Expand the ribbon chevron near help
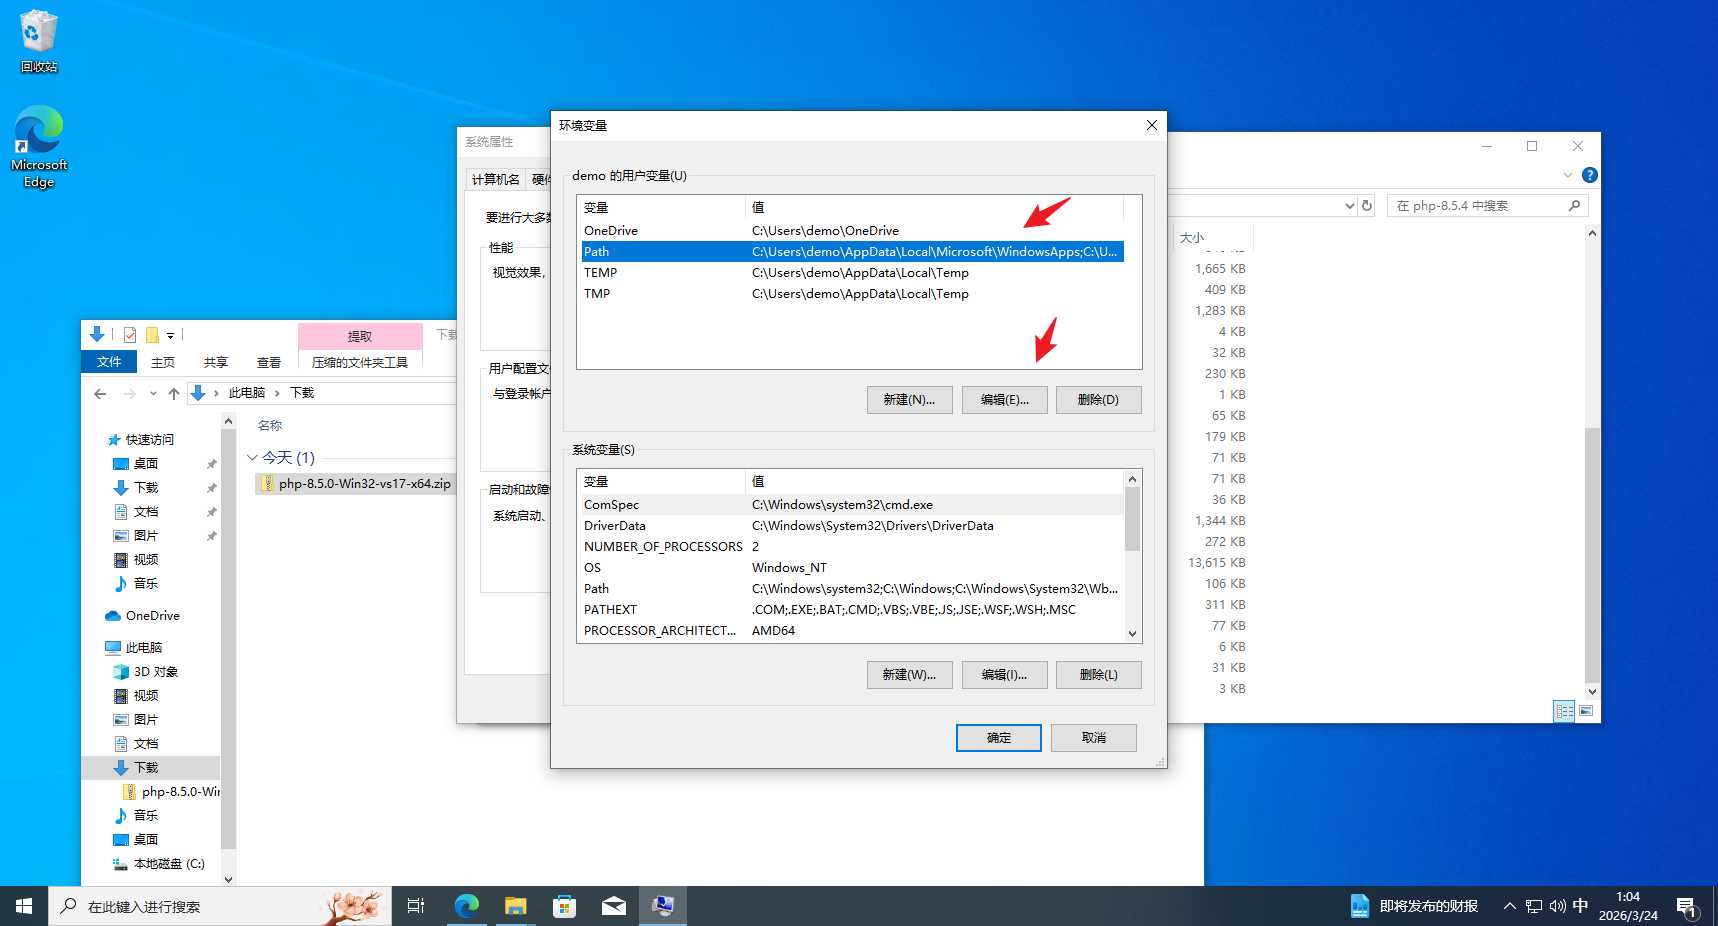 (1567, 175)
